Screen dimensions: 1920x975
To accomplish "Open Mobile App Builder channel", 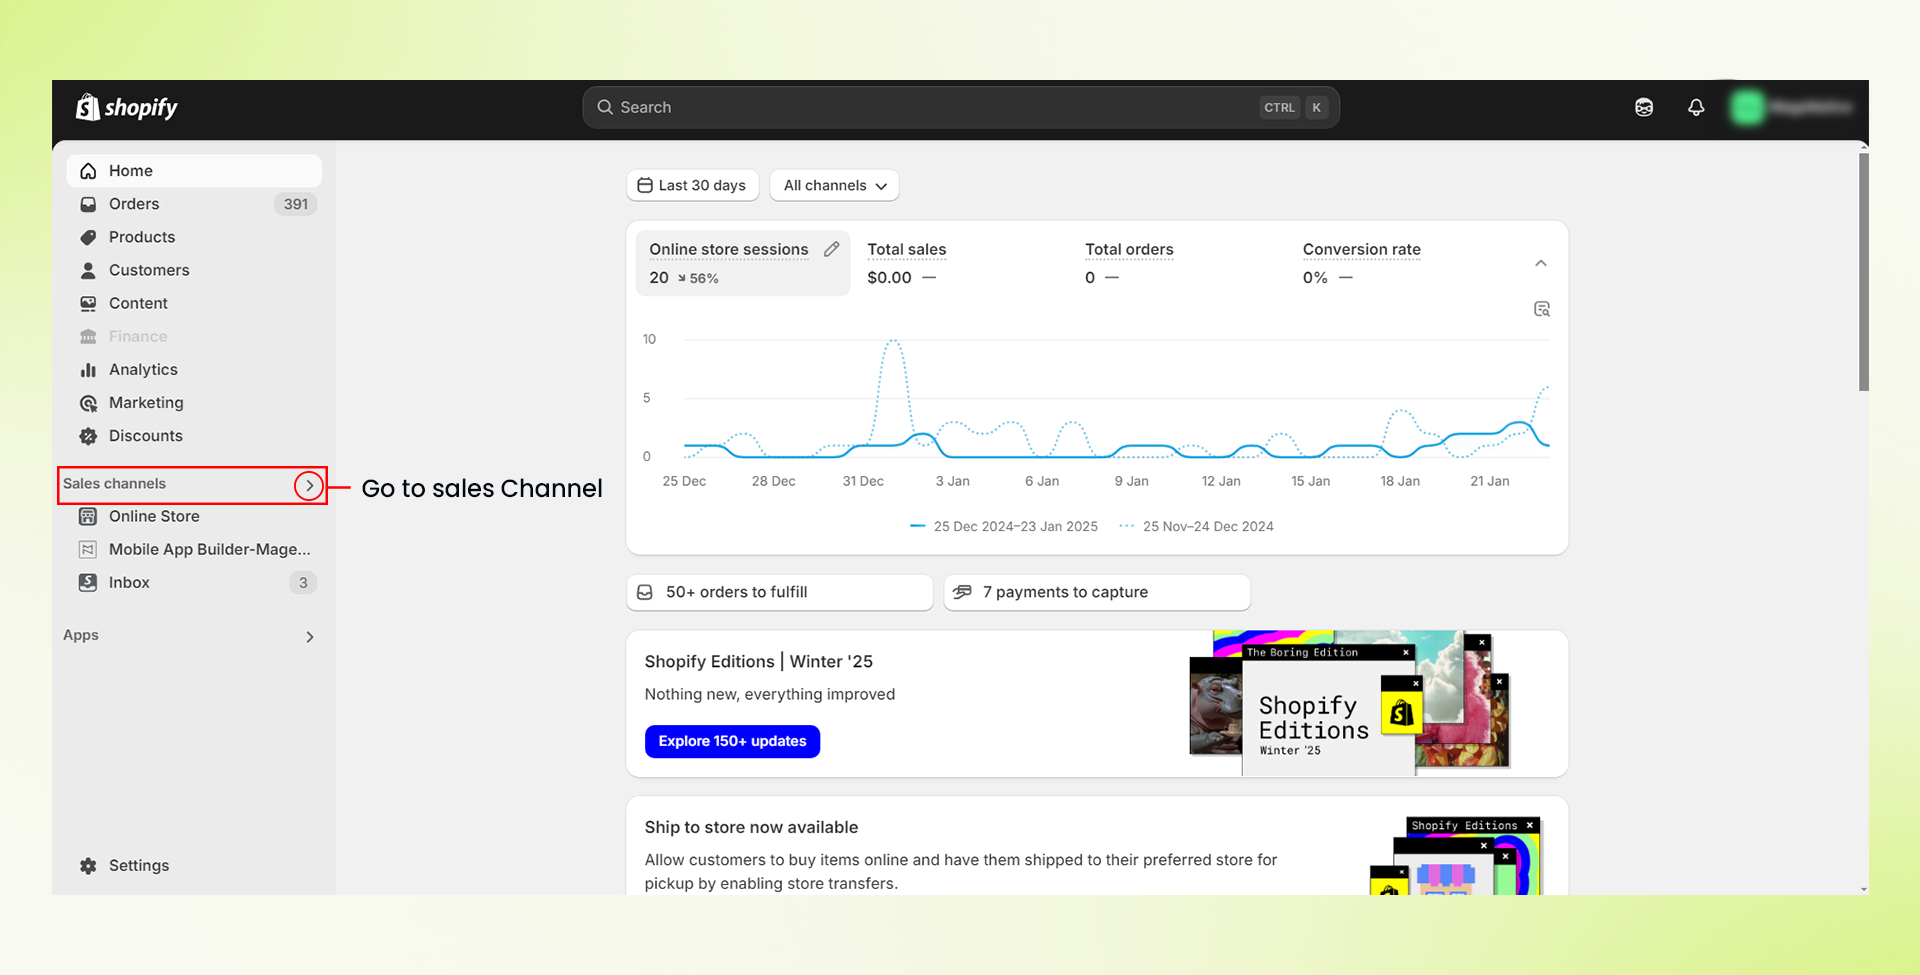I will click(209, 549).
